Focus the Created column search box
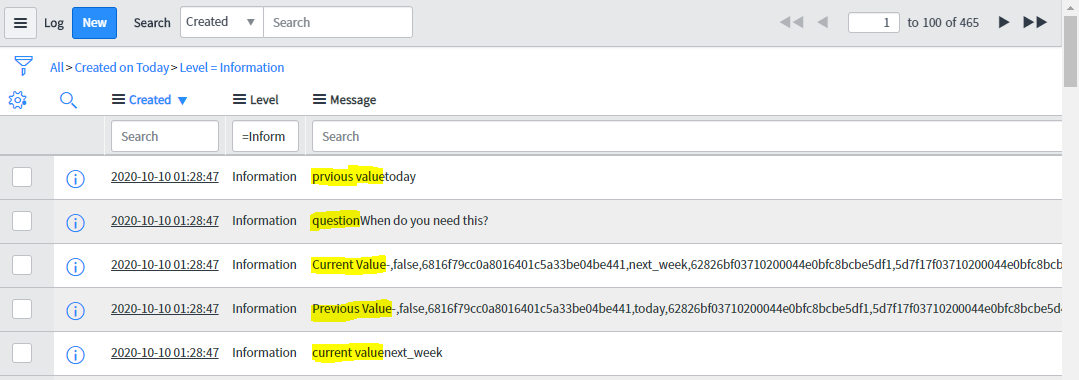Image resolution: width=1079 pixels, height=380 pixels. [x=164, y=136]
